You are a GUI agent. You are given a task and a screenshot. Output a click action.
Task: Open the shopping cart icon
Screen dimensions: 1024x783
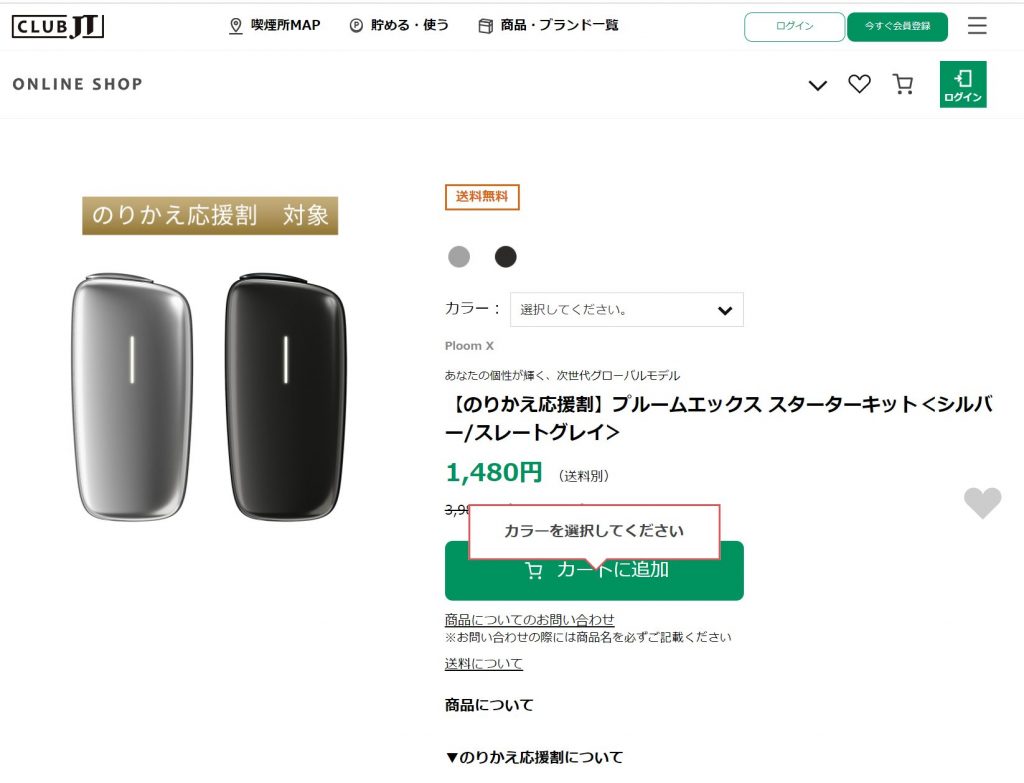(903, 85)
